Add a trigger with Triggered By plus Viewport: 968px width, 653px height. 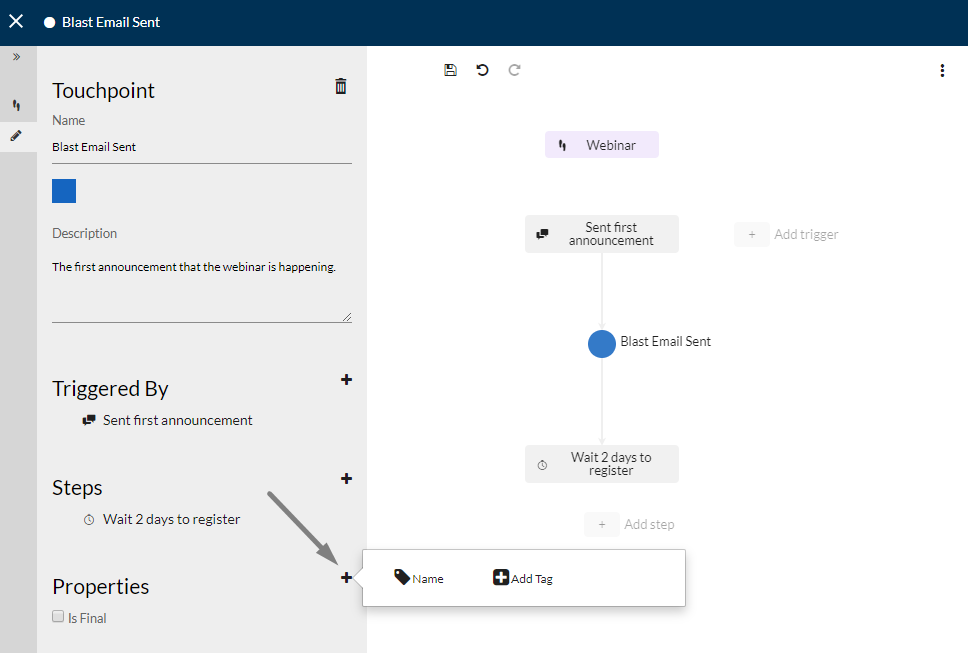tap(346, 380)
